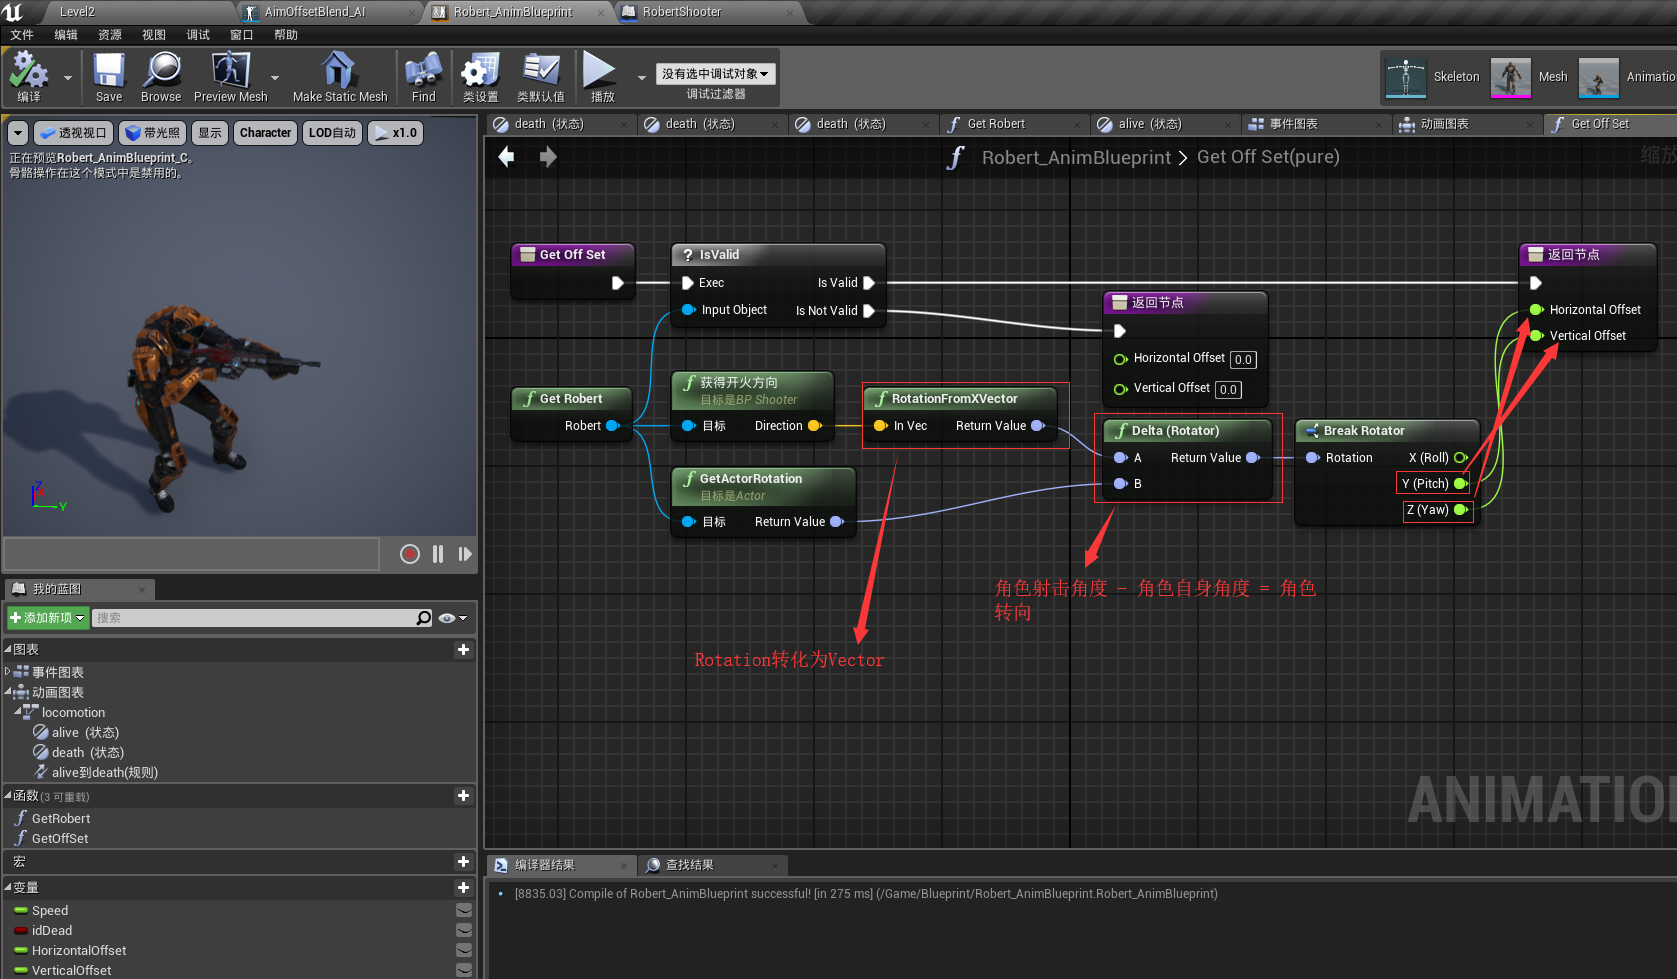This screenshot has width=1677, height=979.
Task: Switch to Mesh mode
Action: (1530, 77)
